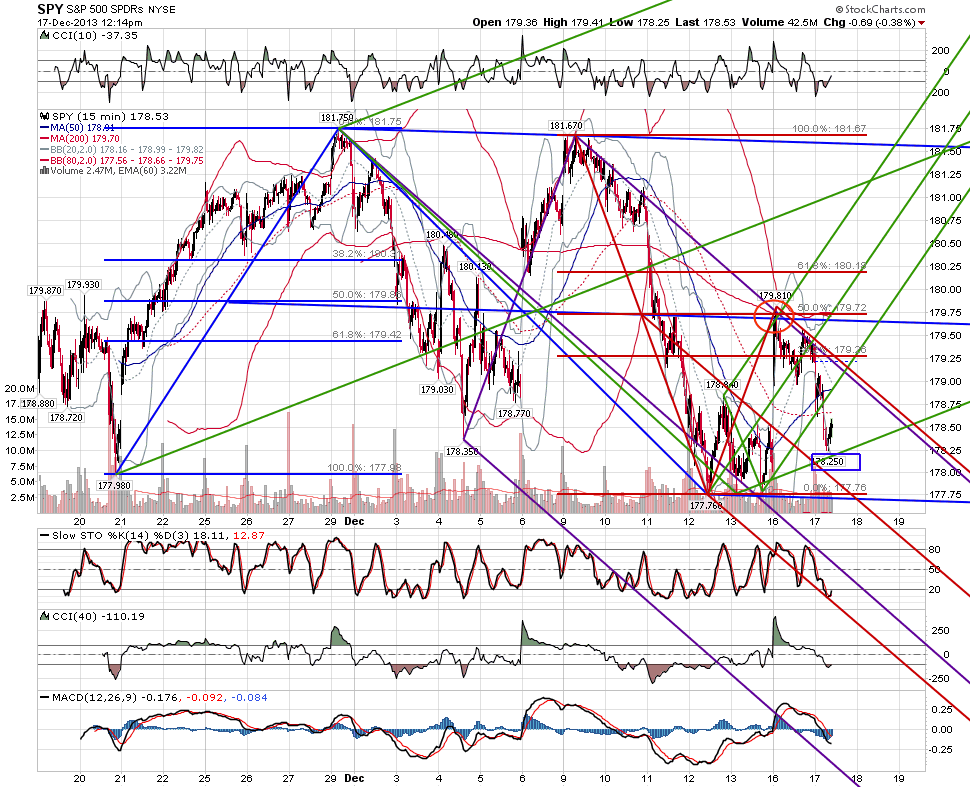Click the '100.0%: 181.67' Fibonacci label
970x792 pixels.
click(x=830, y=129)
